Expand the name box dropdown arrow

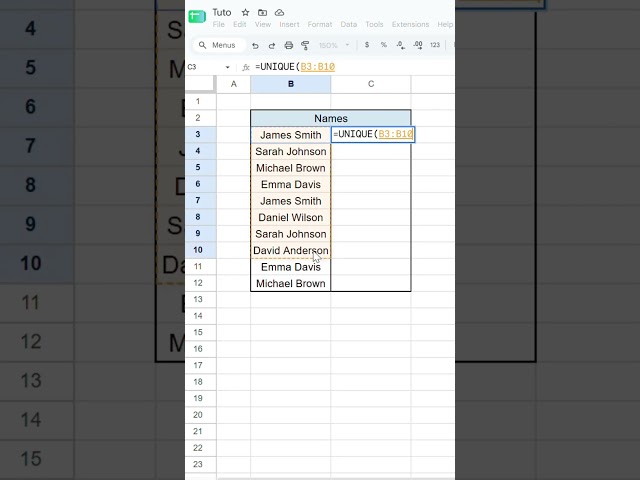point(227,67)
